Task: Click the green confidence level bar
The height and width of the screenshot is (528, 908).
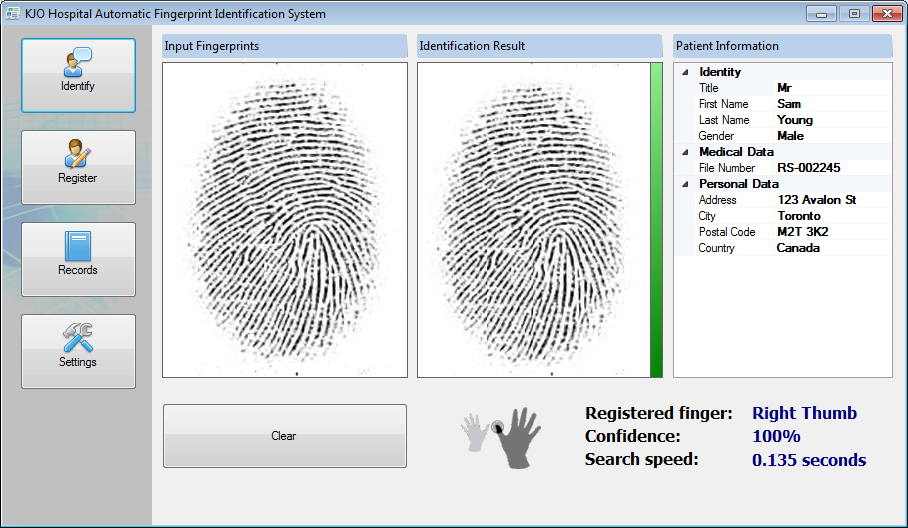Action: pos(656,220)
